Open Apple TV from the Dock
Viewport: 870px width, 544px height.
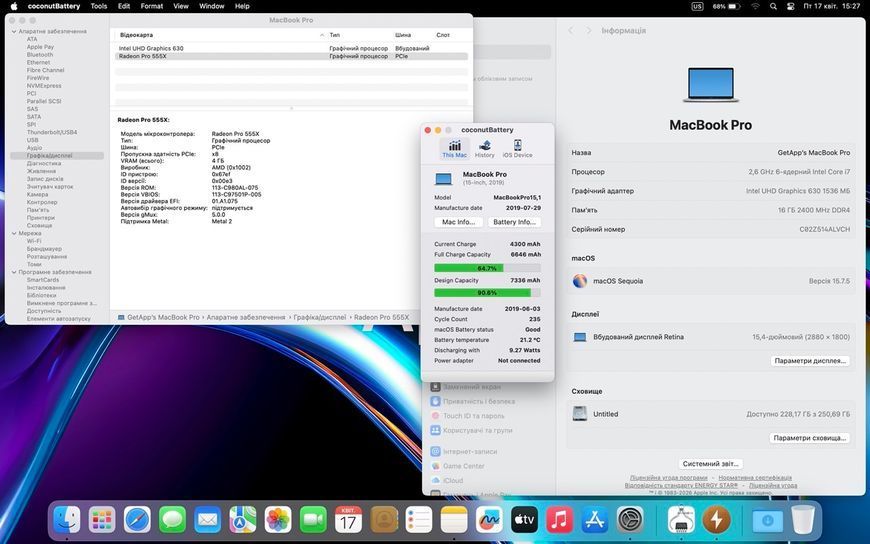(x=524, y=520)
